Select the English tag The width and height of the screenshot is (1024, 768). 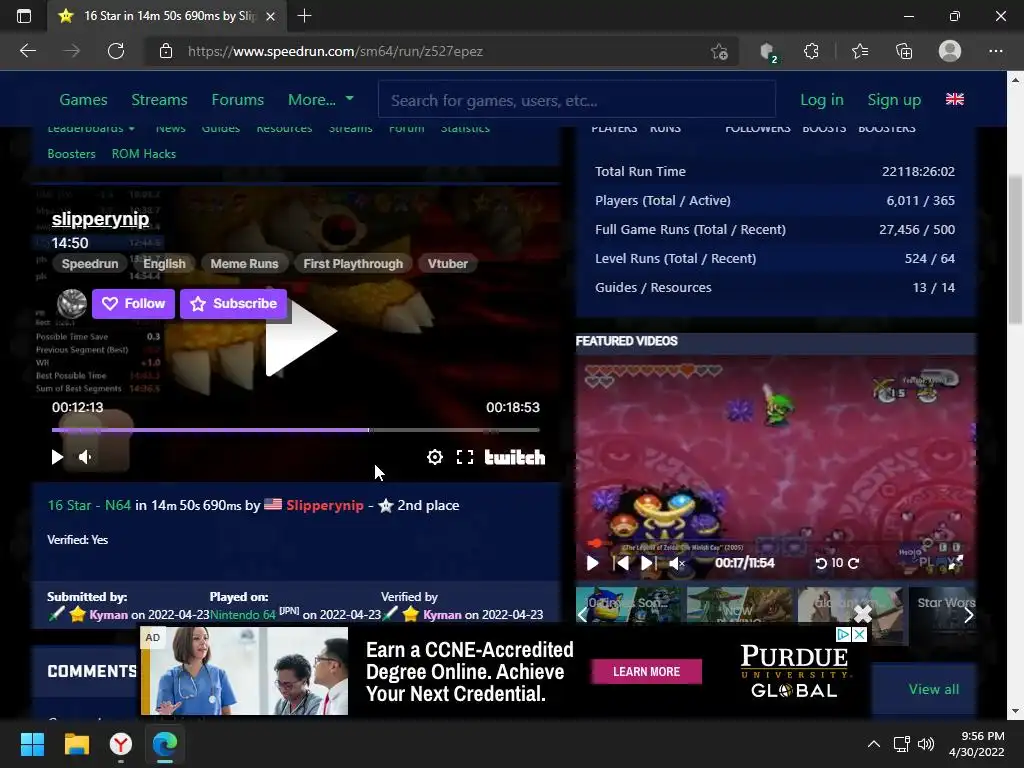coord(165,264)
